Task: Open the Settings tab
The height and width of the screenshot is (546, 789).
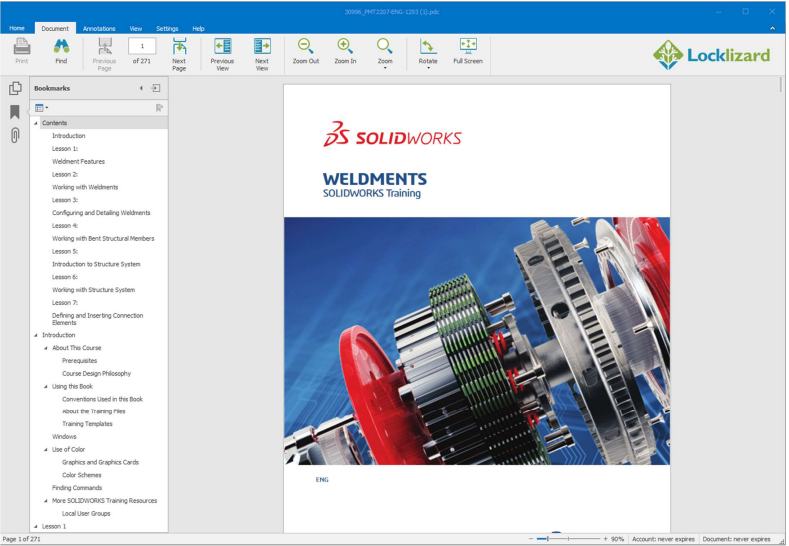Action: click(x=167, y=29)
